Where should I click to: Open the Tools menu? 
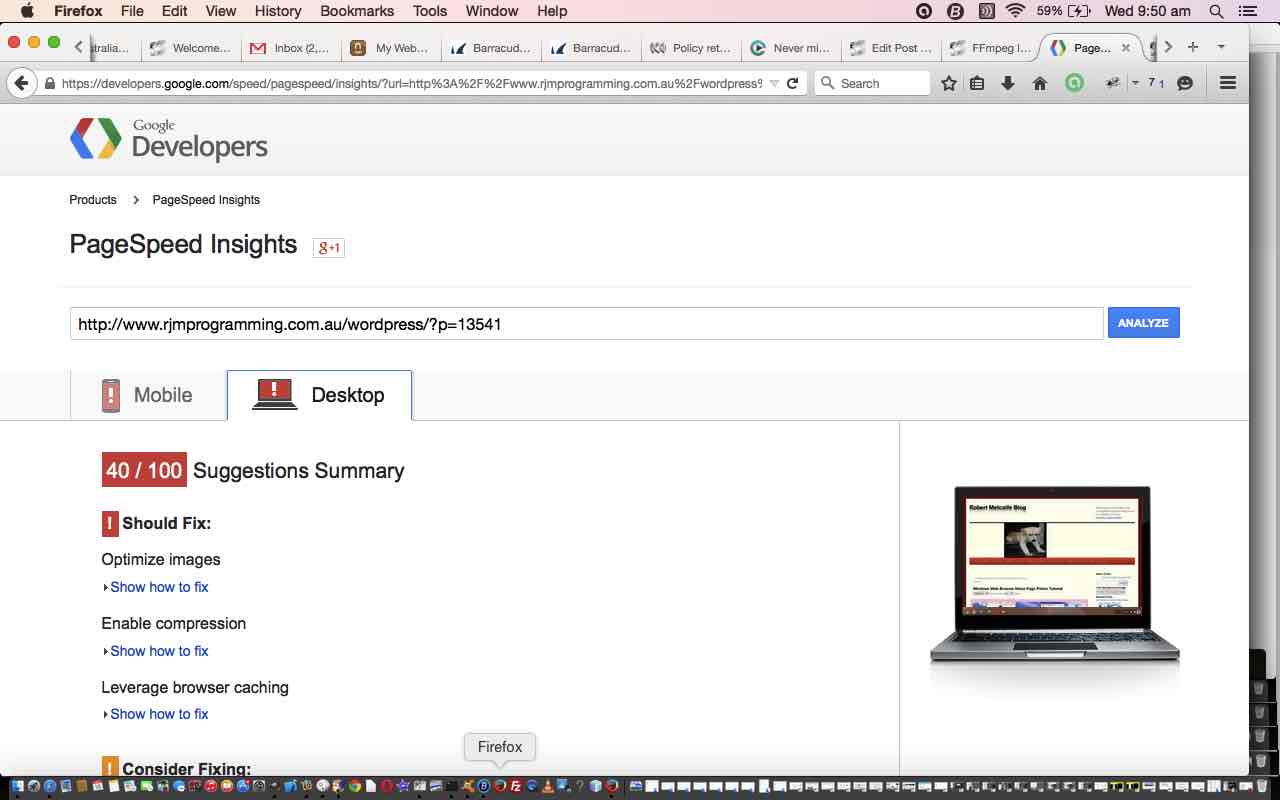(x=430, y=11)
